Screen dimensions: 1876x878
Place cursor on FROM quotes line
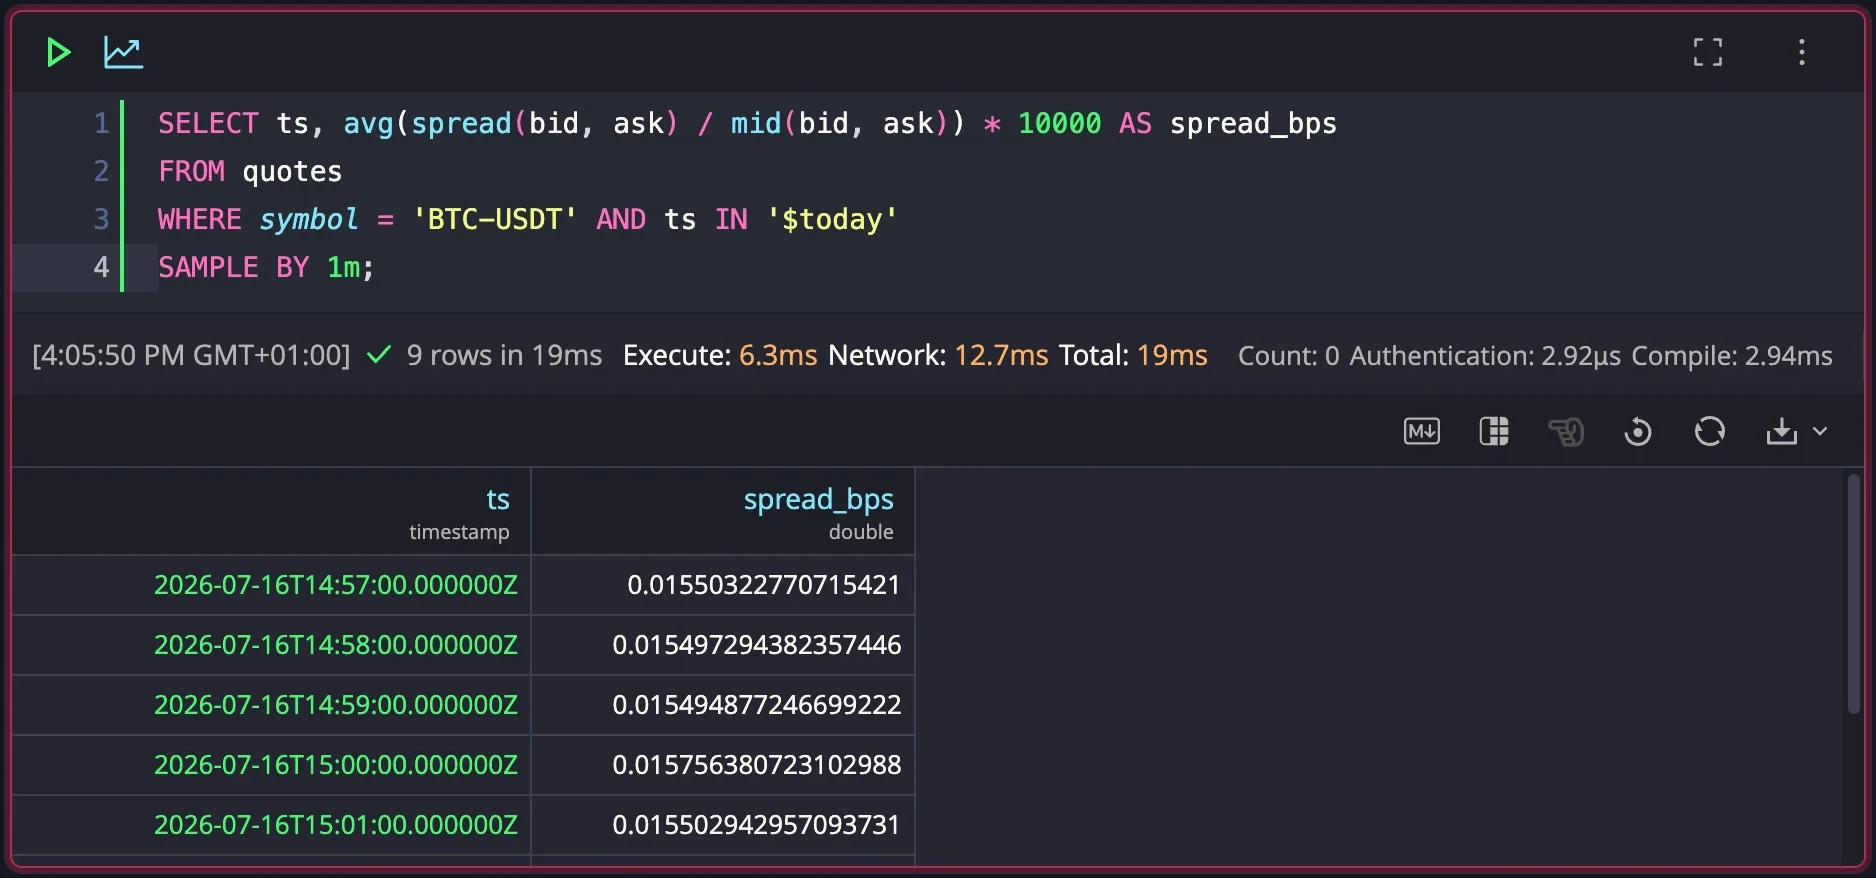[250, 171]
